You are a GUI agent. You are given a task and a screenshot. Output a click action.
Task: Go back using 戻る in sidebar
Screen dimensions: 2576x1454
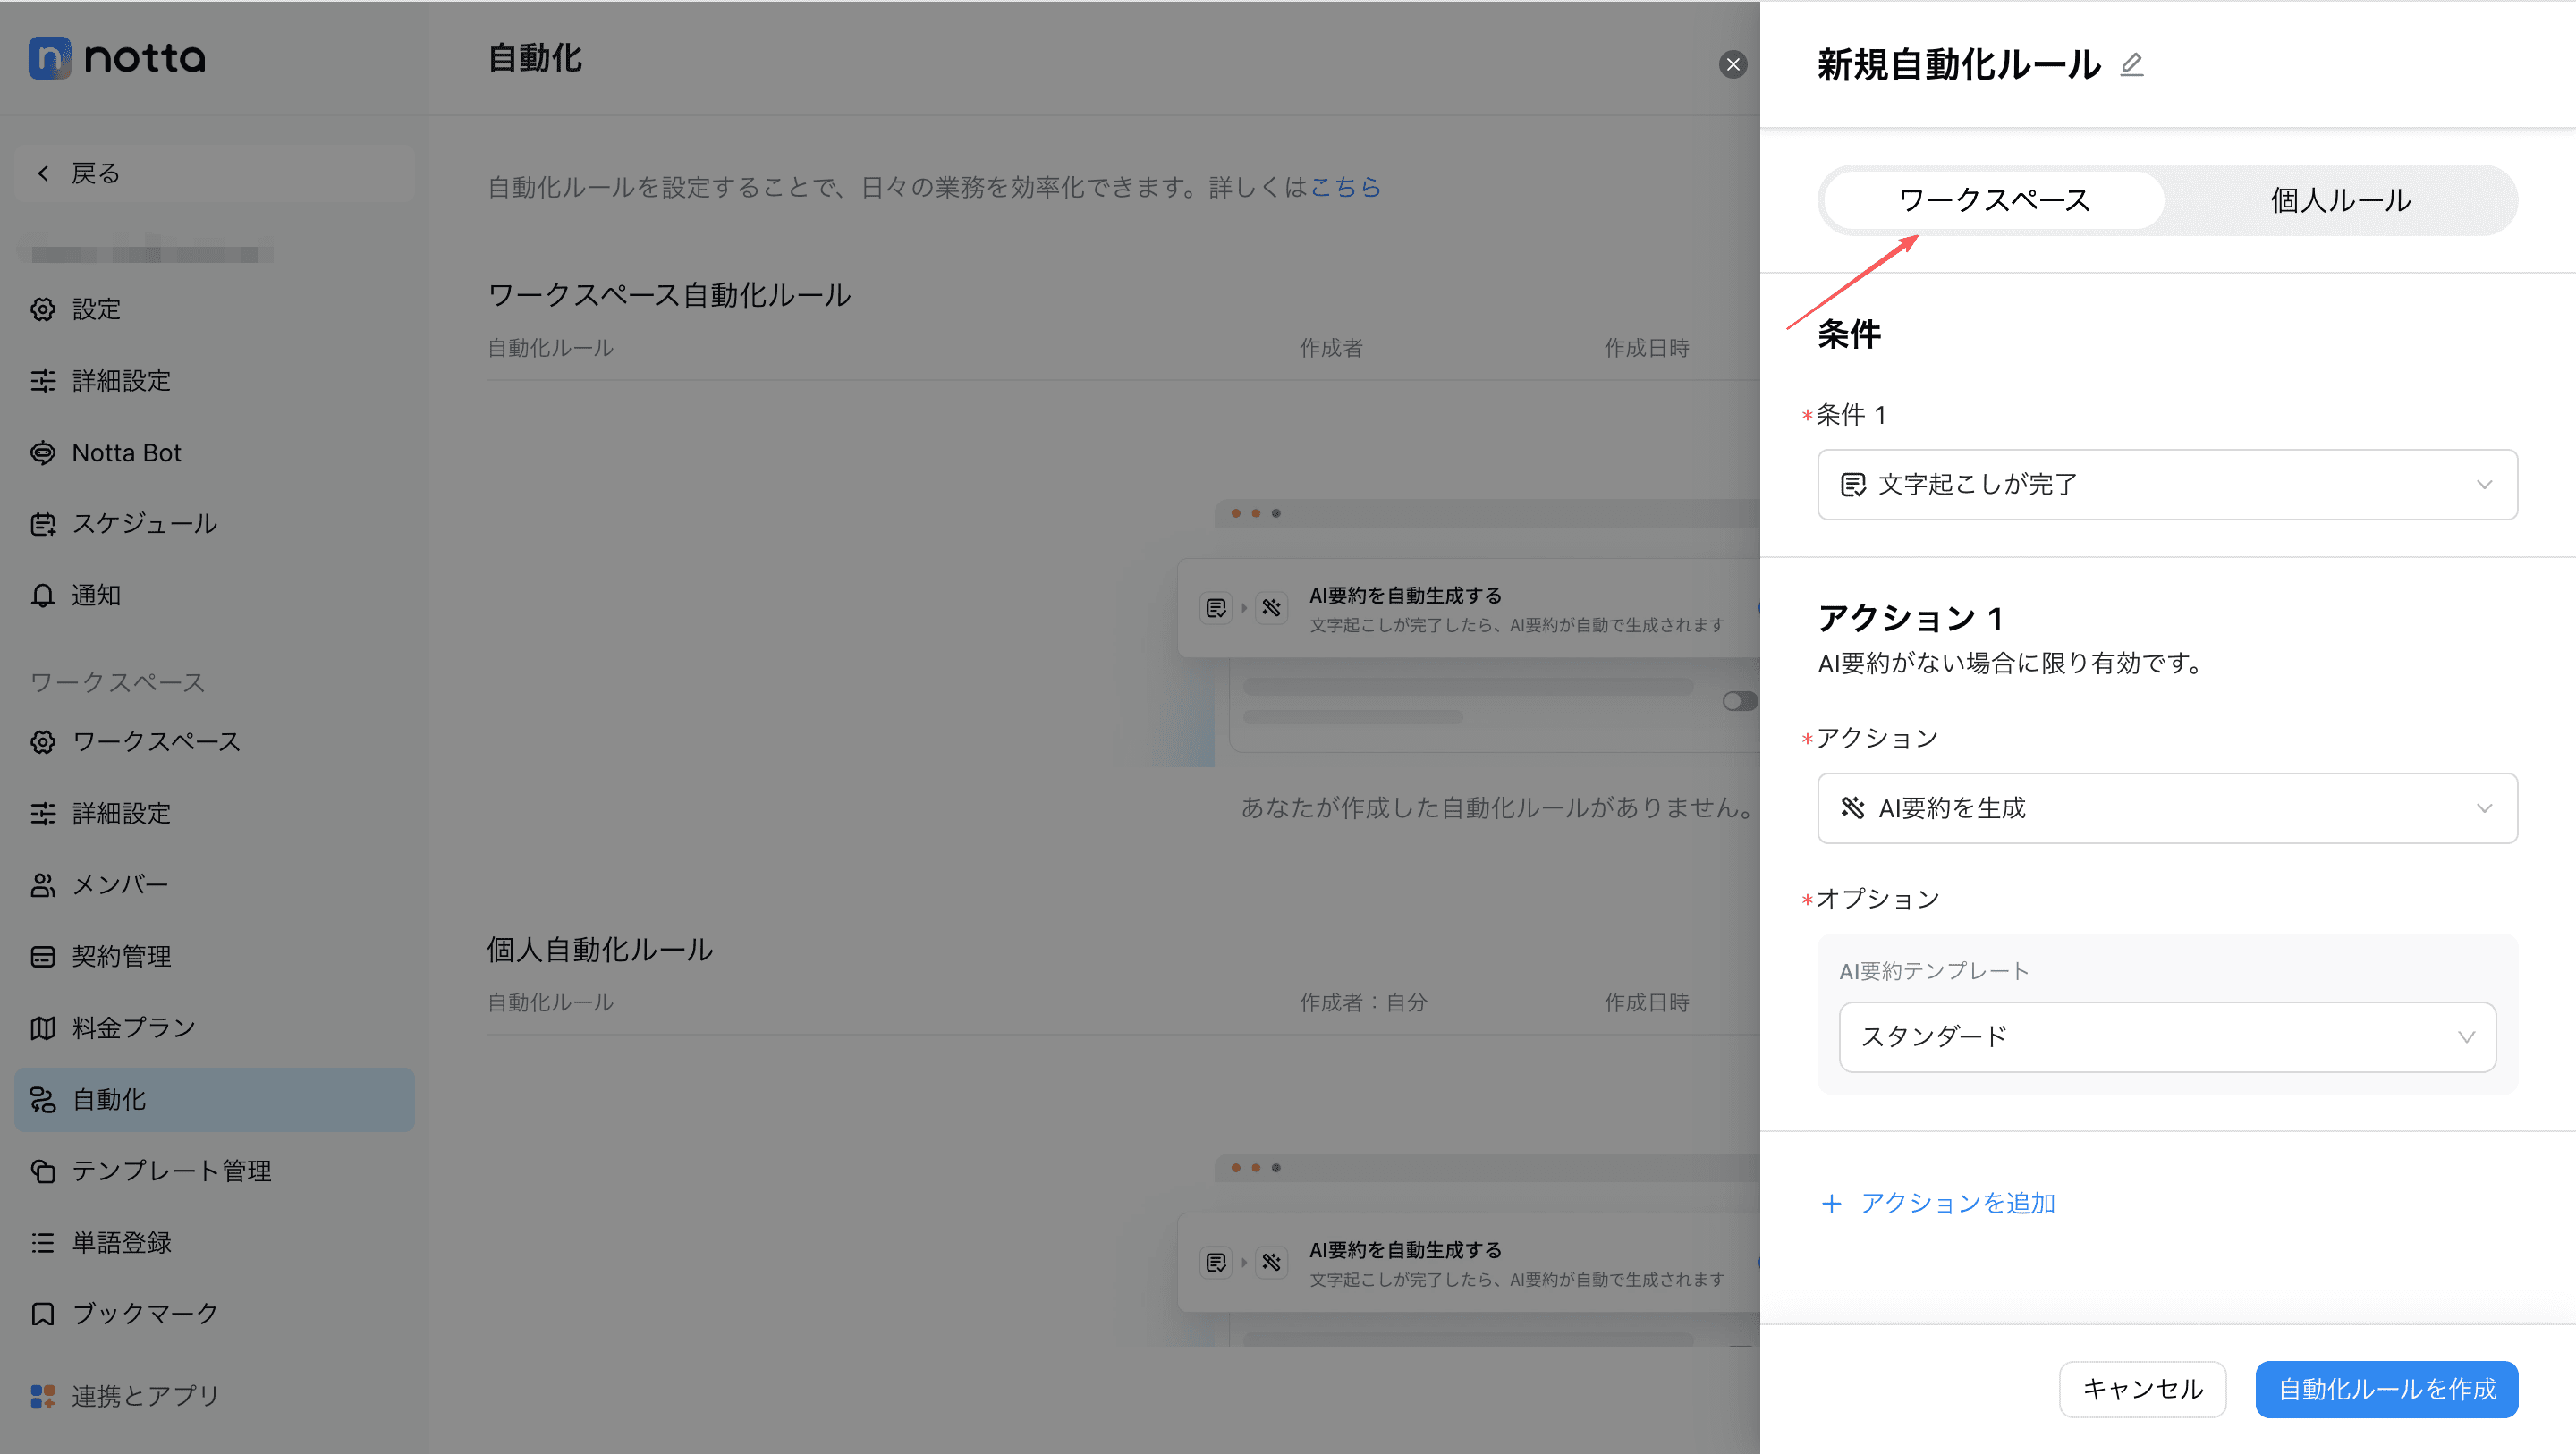(x=95, y=174)
